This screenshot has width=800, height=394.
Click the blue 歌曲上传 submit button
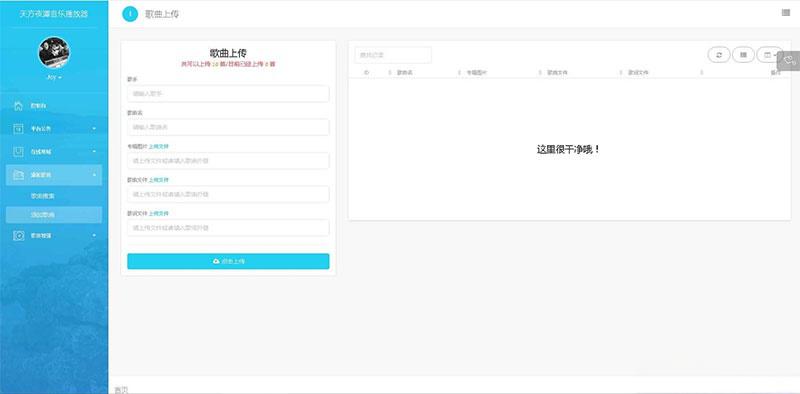coord(228,261)
